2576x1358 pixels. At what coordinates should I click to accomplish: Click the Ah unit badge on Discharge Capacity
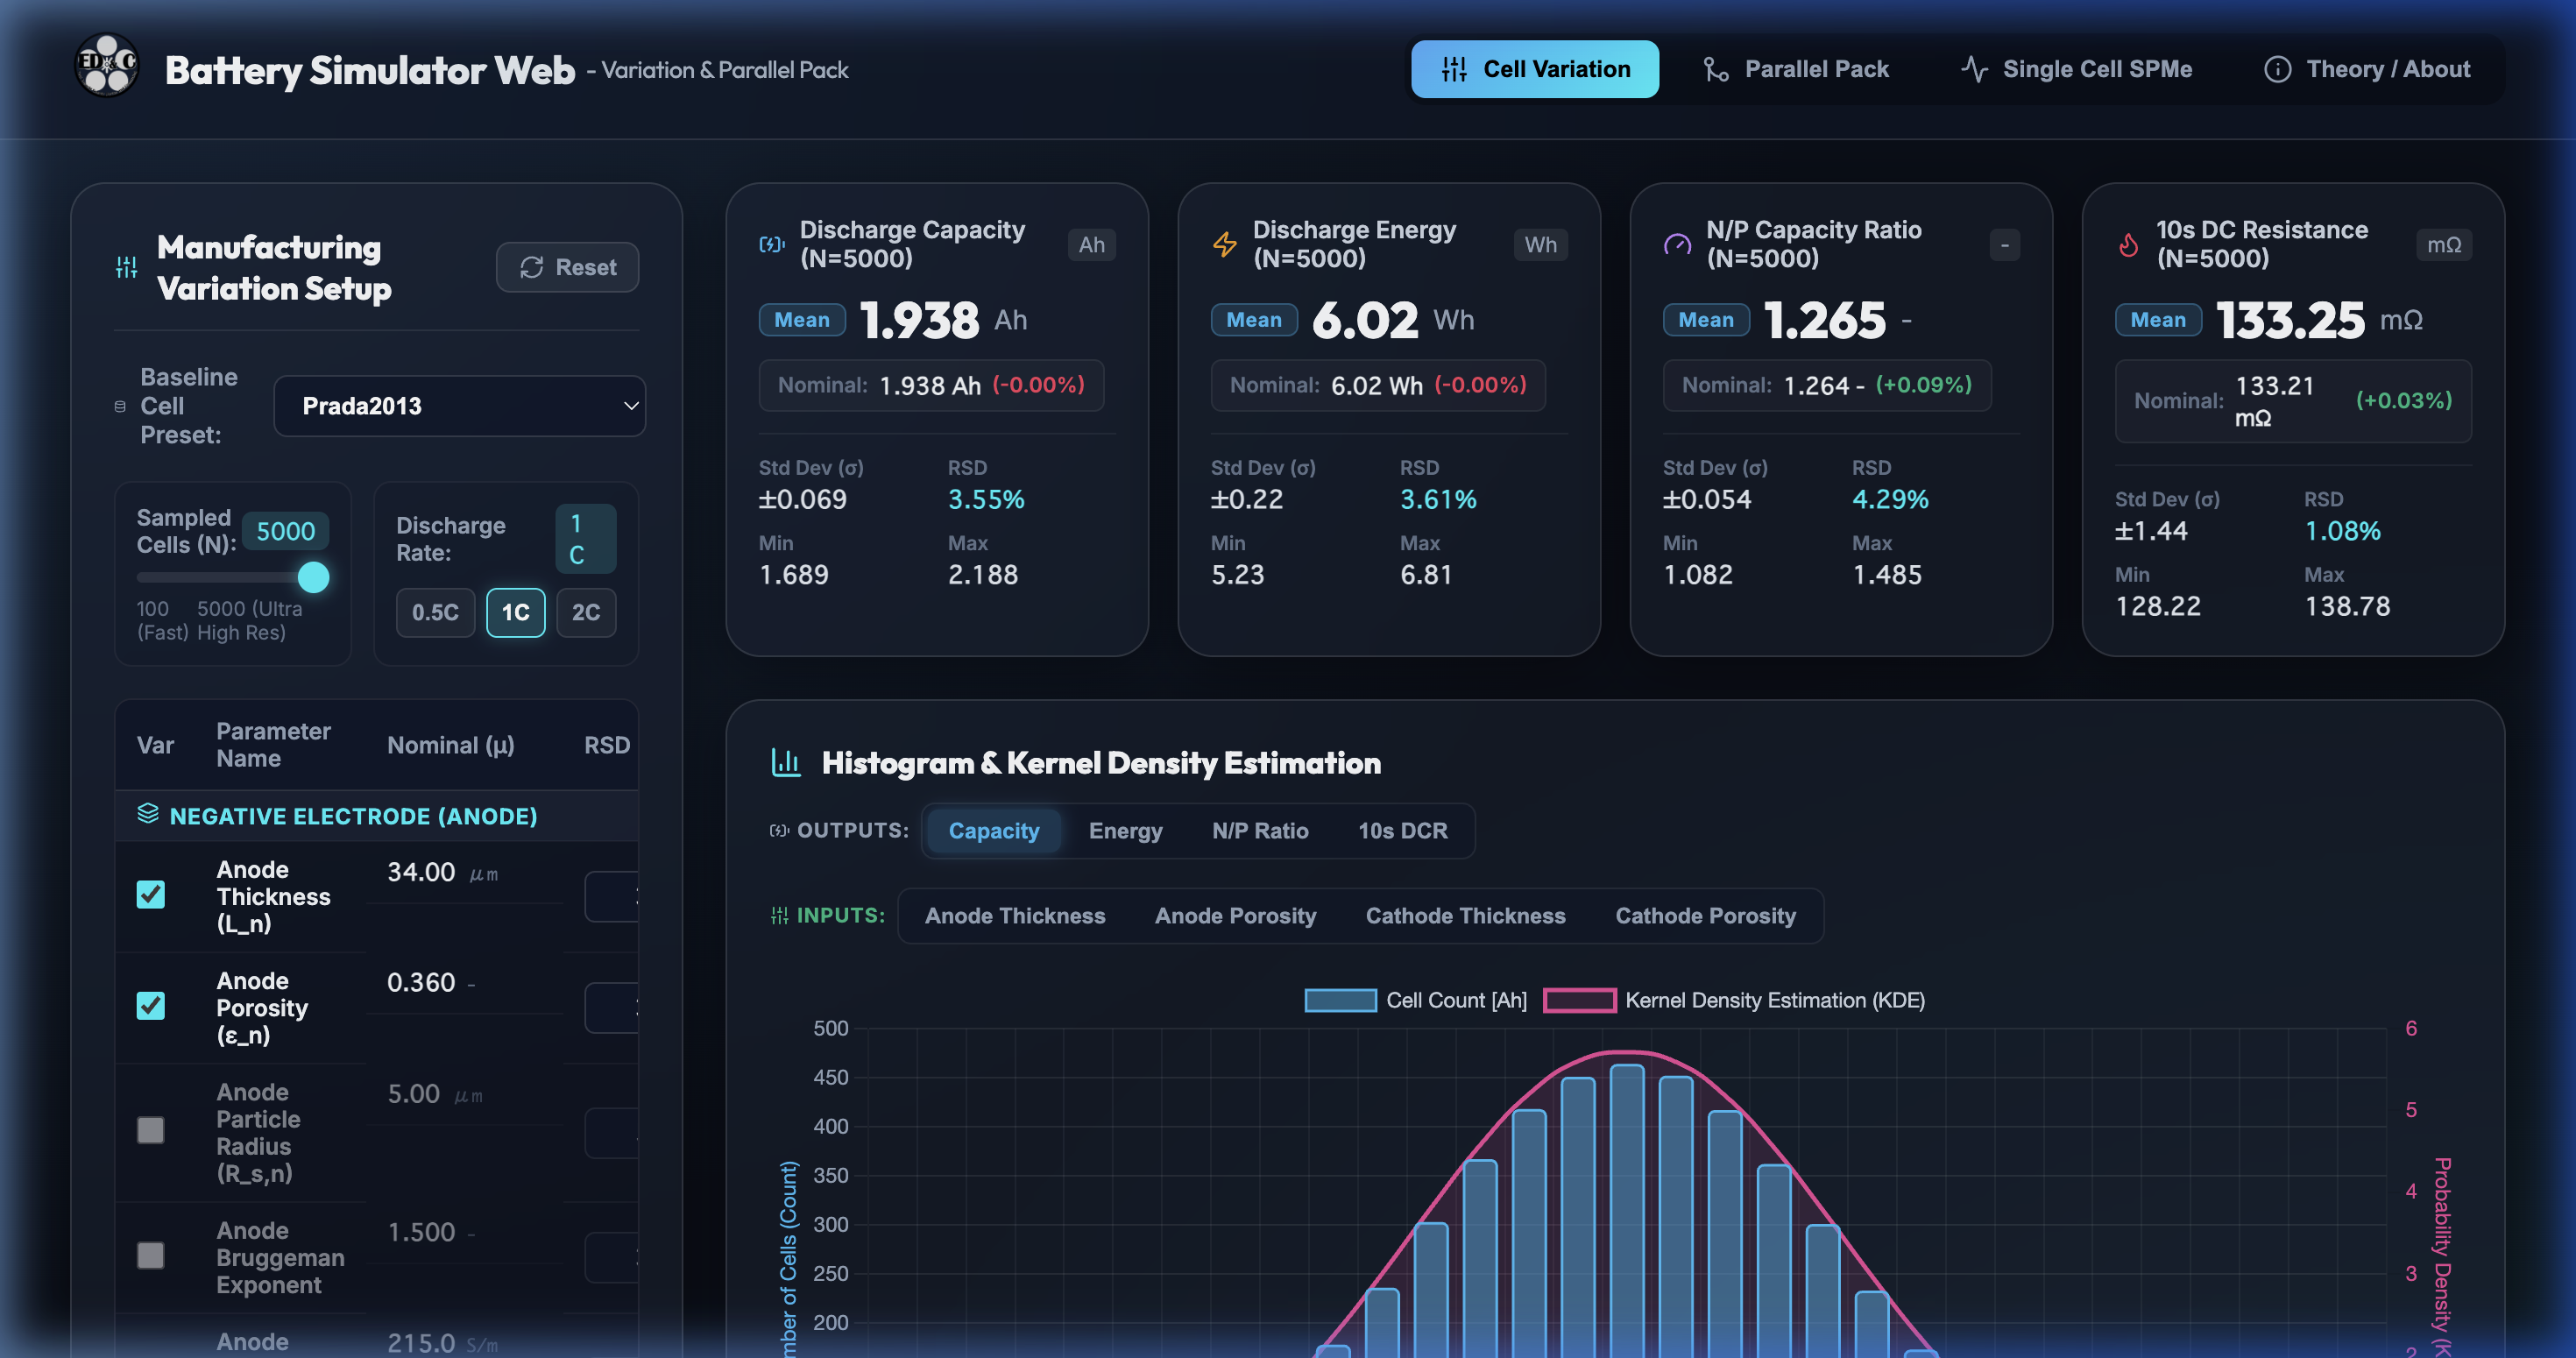[1091, 244]
